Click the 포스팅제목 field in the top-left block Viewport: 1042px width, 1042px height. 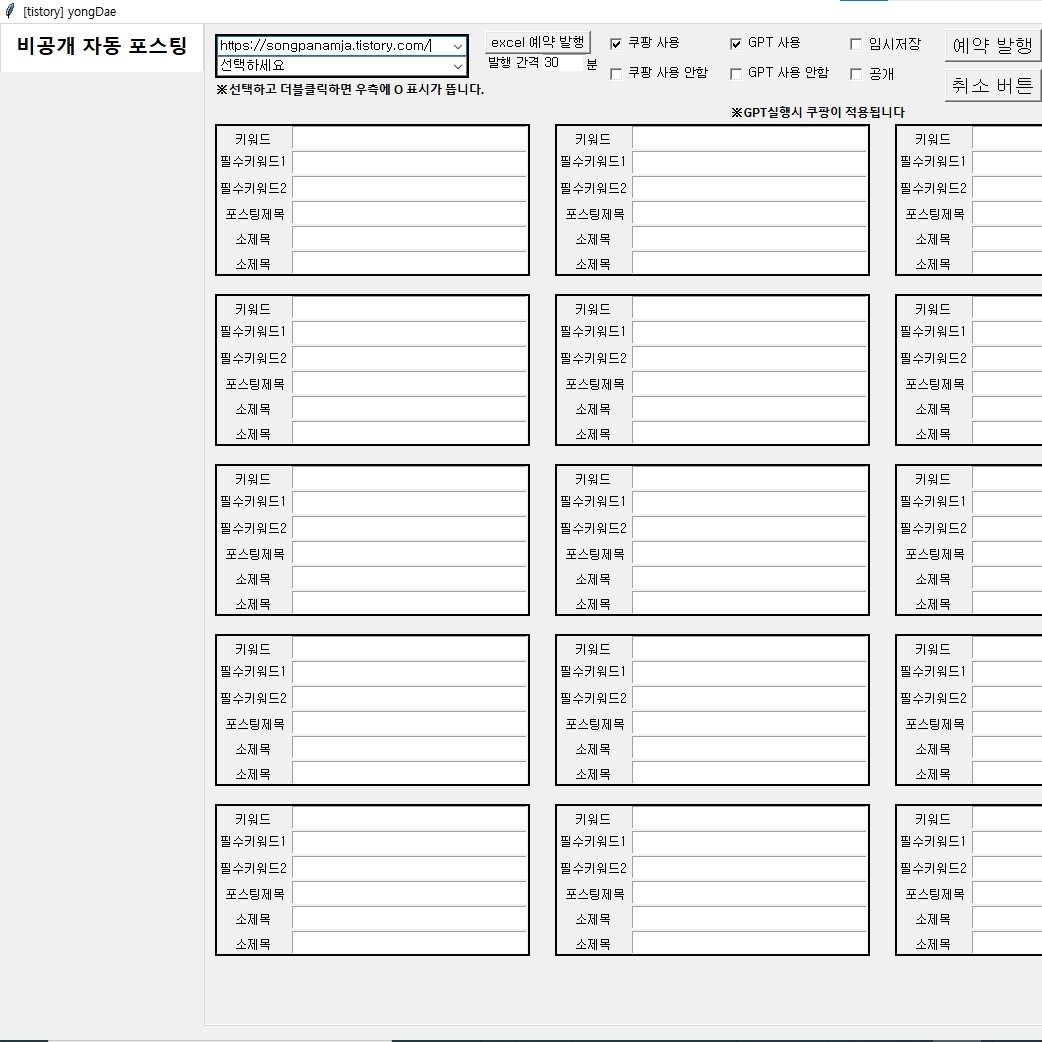[x=409, y=214]
